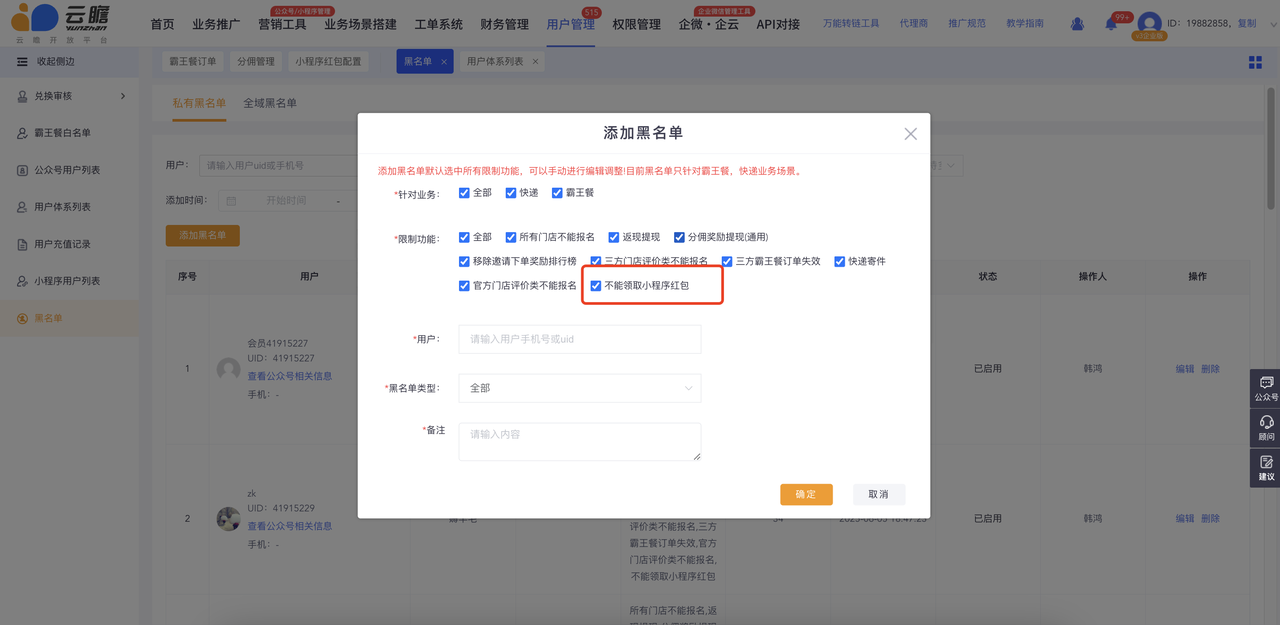Open the grid layout icon at top right

click(x=1255, y=62)
